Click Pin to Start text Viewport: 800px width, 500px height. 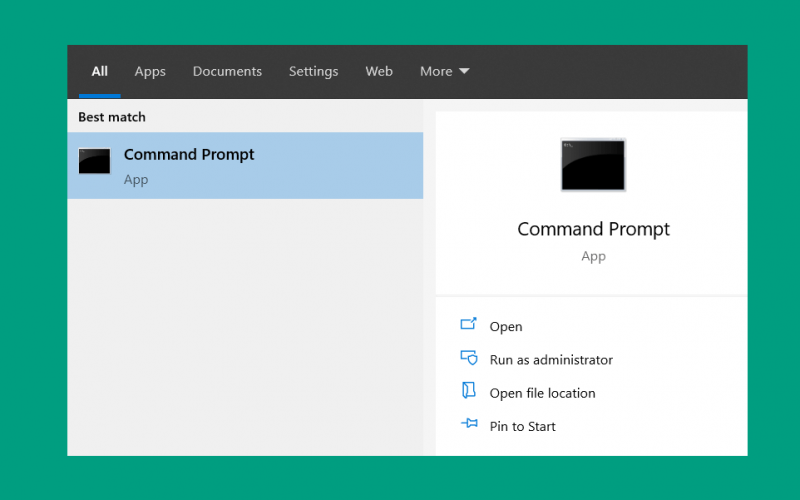(522, 426)
